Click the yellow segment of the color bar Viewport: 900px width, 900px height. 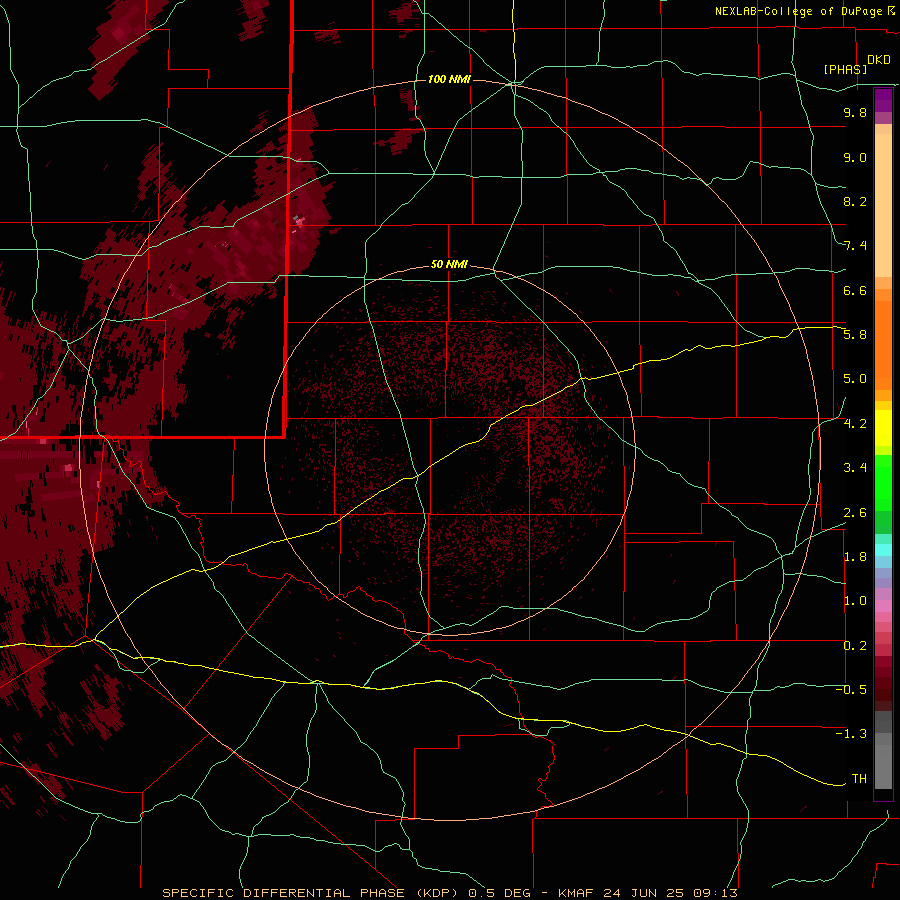tap(883, 428)
